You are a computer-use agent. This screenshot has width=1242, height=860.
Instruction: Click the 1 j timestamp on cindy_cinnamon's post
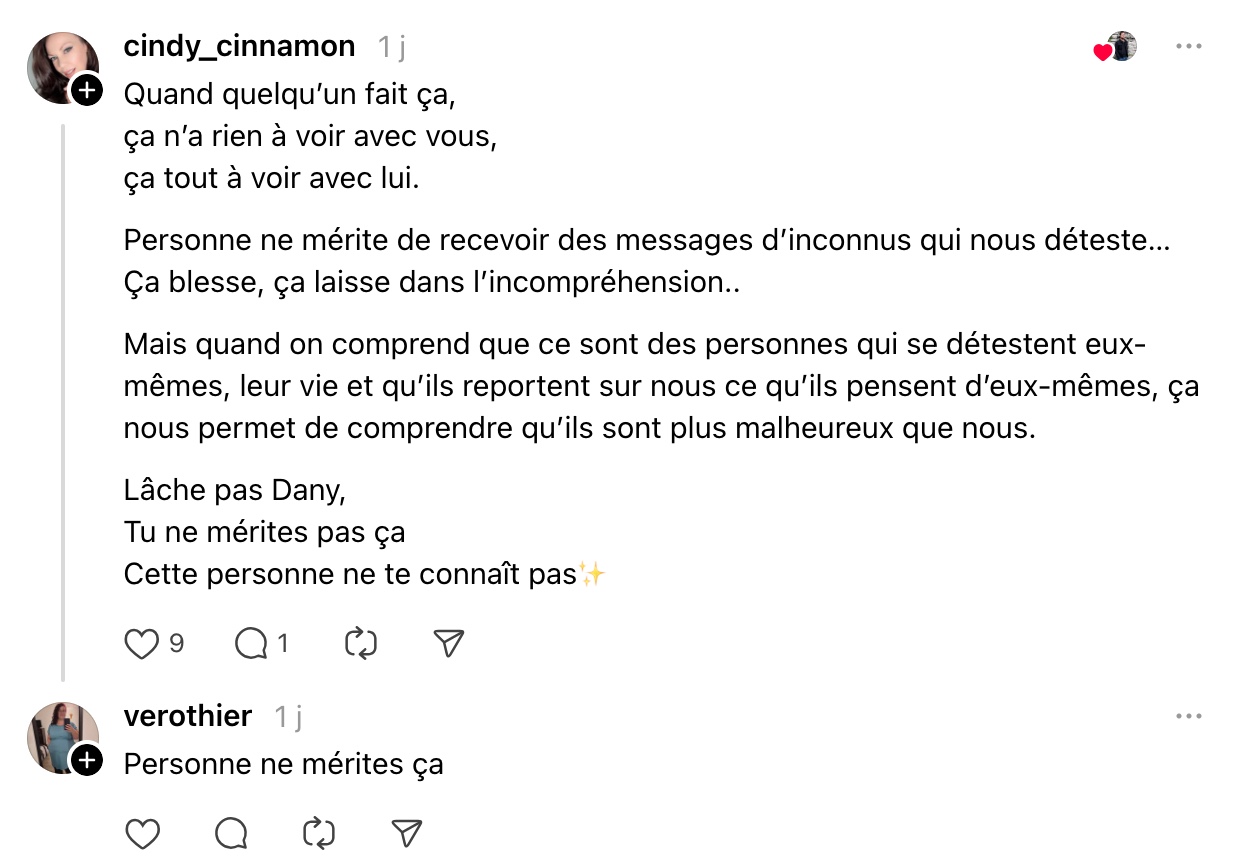click(391, 47)
